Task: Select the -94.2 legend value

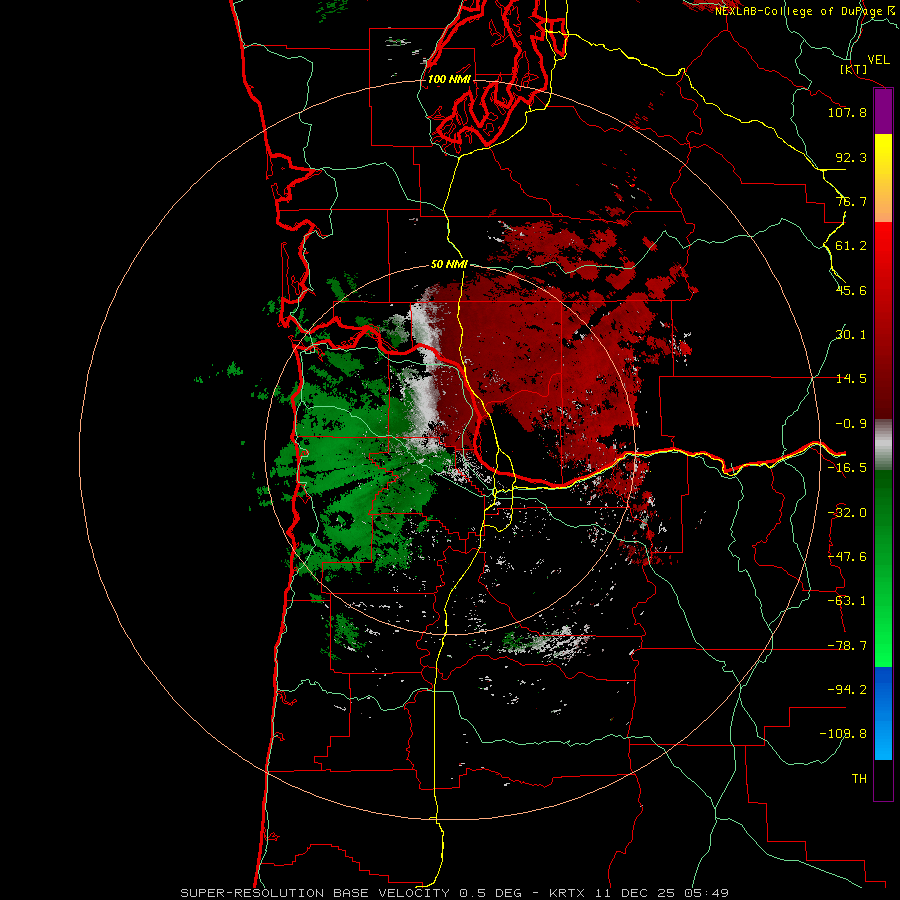Action: click(847, 690)
